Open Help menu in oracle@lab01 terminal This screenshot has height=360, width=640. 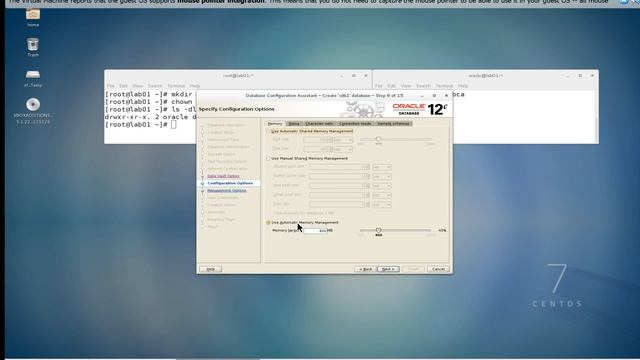[x=462, y=86]
